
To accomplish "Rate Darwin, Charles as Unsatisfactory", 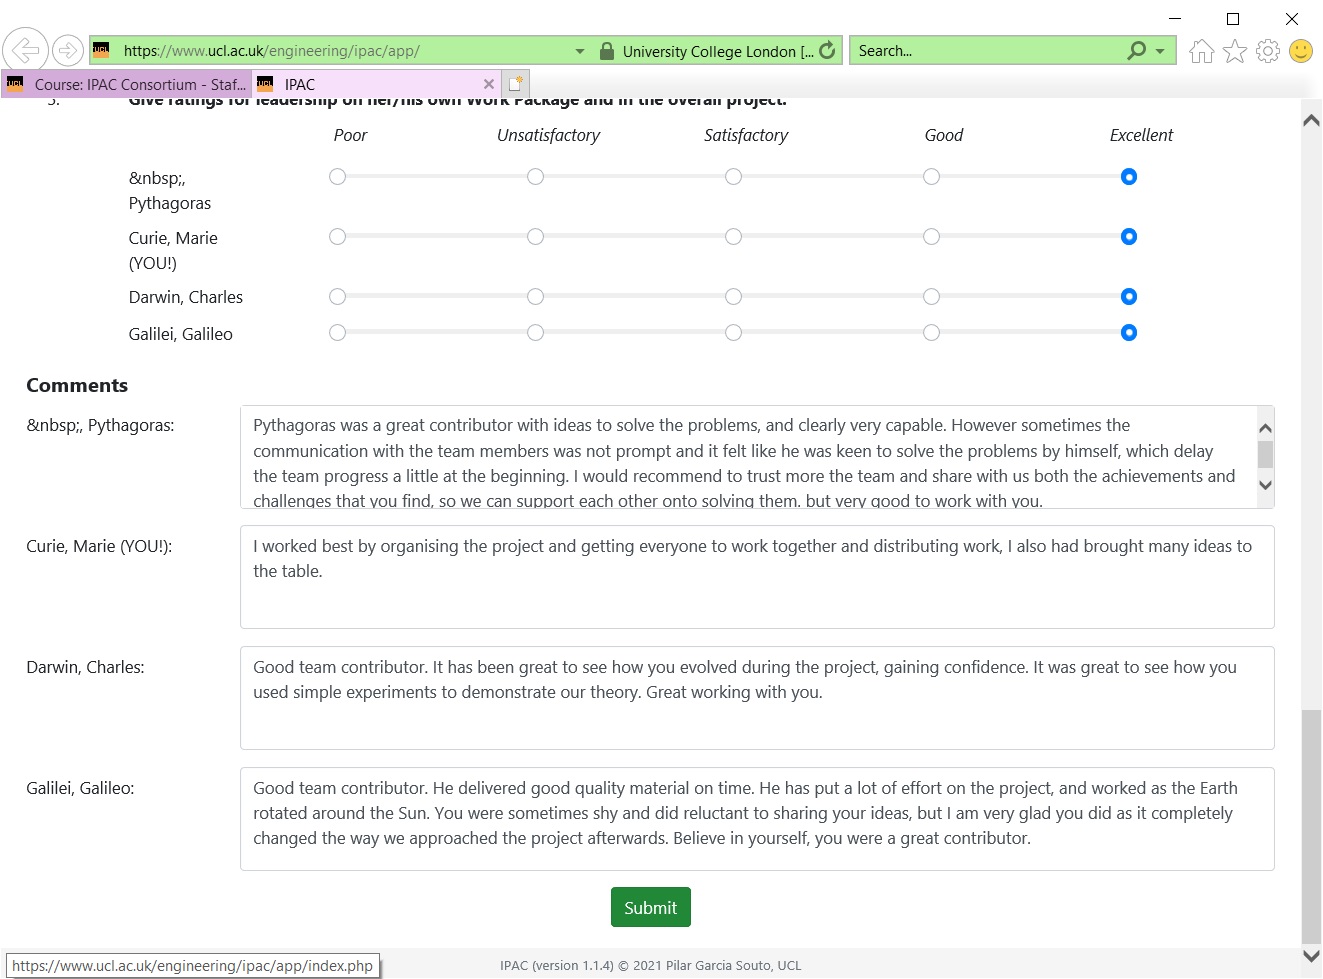I will point(535,297).
